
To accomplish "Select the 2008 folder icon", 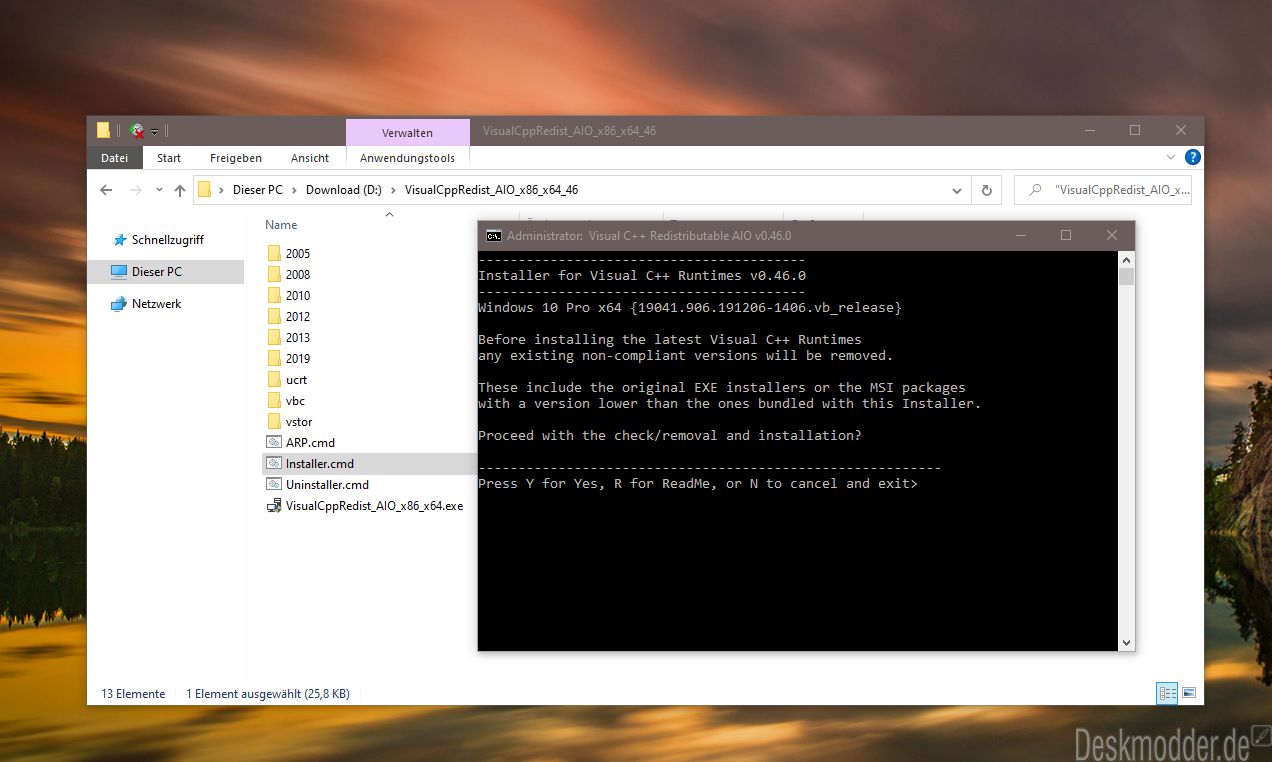I will 275,274.
